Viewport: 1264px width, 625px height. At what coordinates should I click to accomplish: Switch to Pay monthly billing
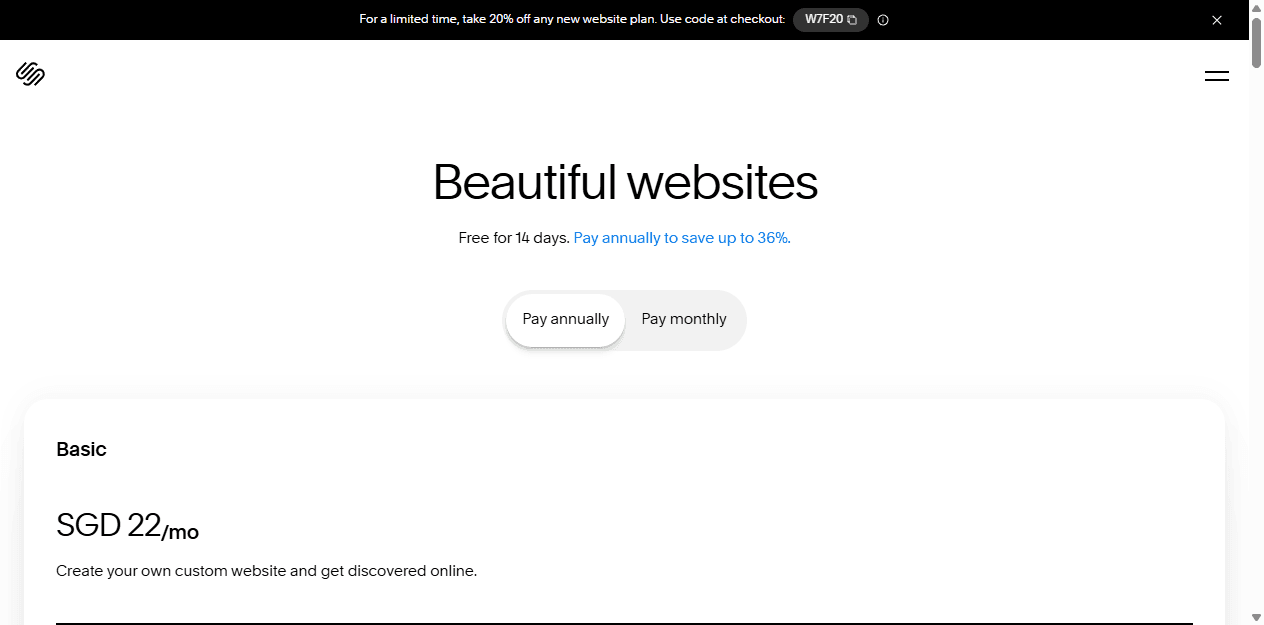pos(684,319)
